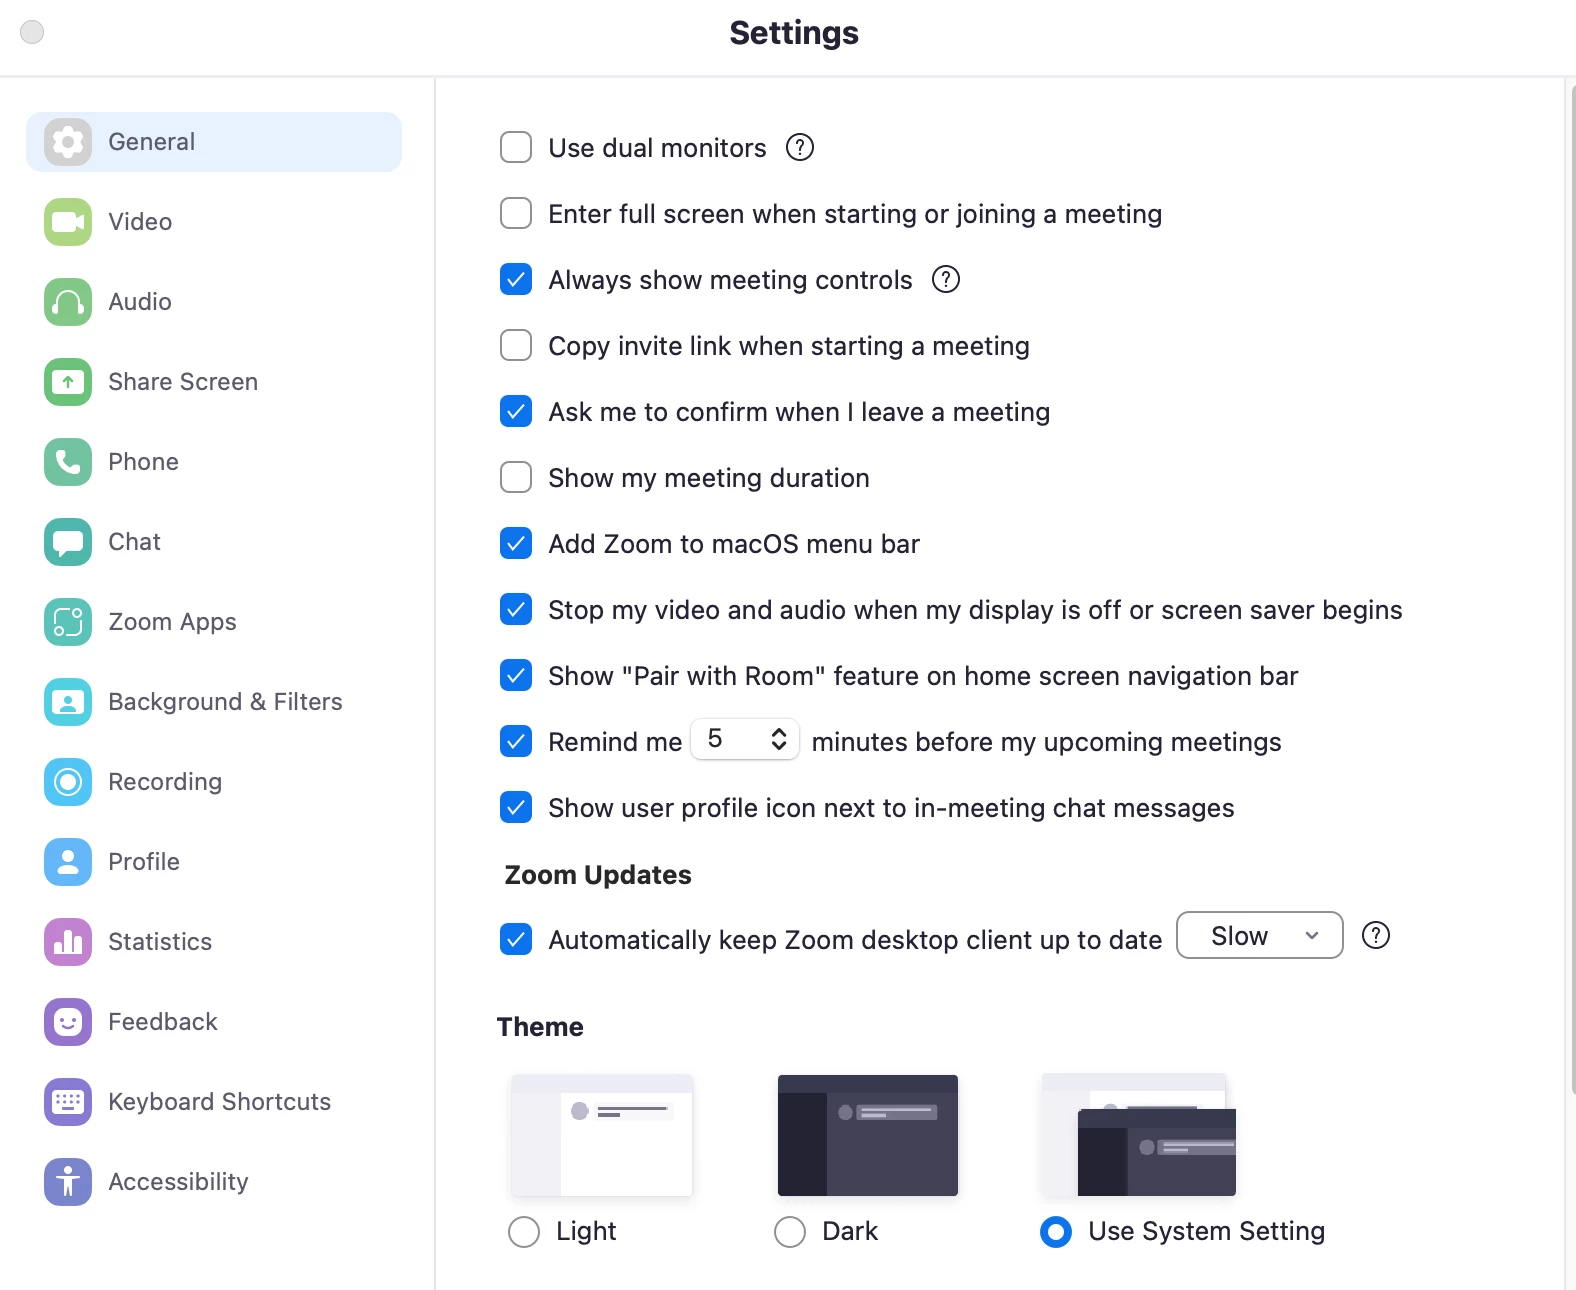Click the Chat bubble icon
Image resolution: width=1576 pixels, height=1290 pixels.
(68, 542)
